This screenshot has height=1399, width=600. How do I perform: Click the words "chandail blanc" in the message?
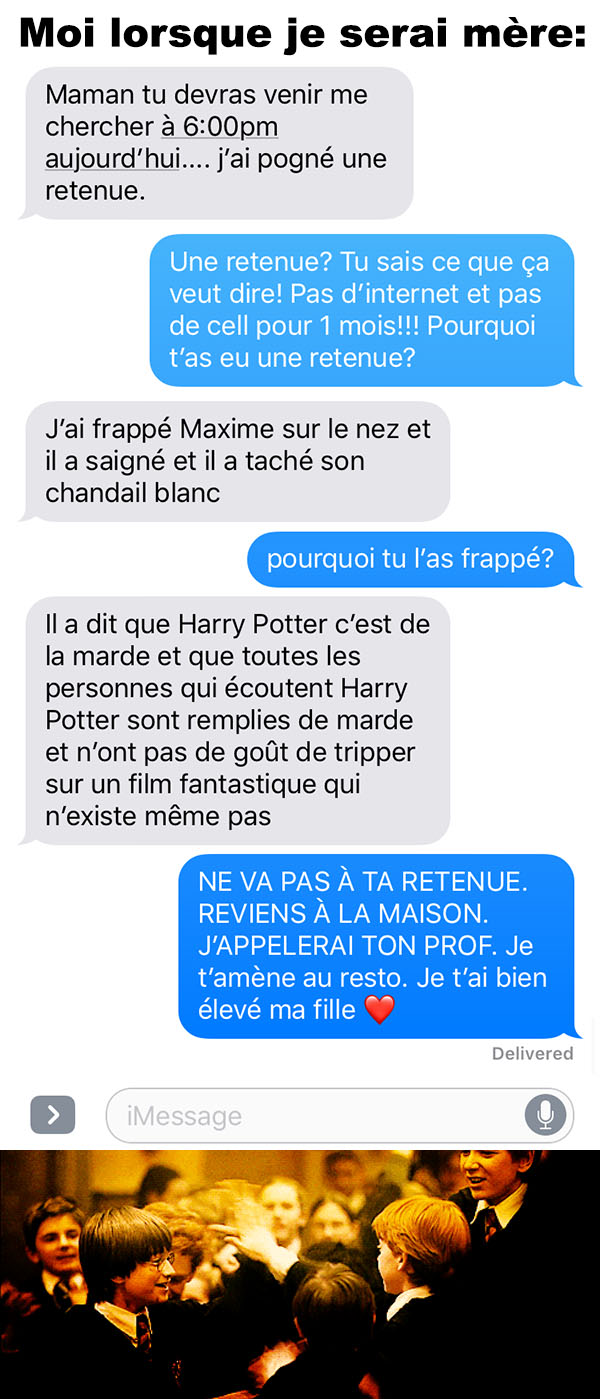coord(133,493)
